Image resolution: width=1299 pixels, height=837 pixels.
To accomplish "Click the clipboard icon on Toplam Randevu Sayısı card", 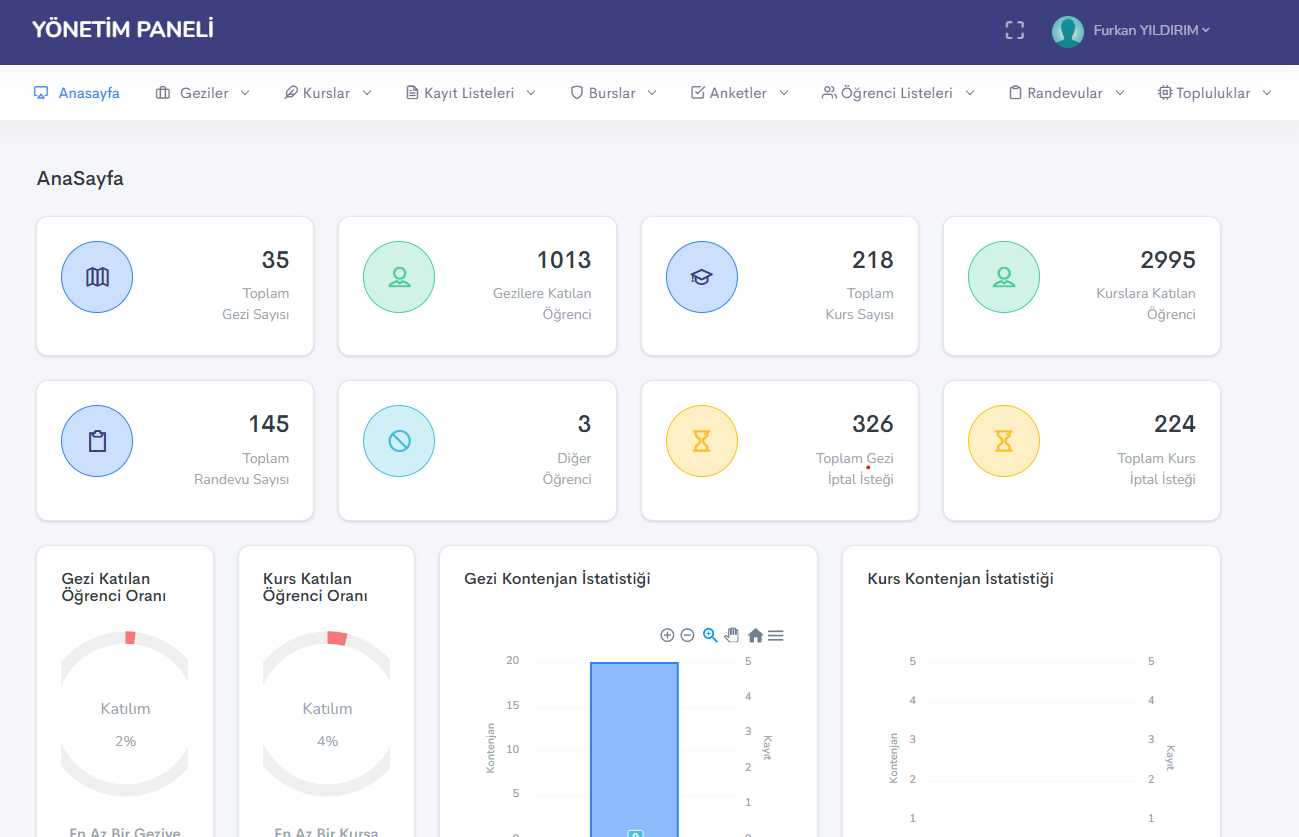I will [x=97, y=441].
